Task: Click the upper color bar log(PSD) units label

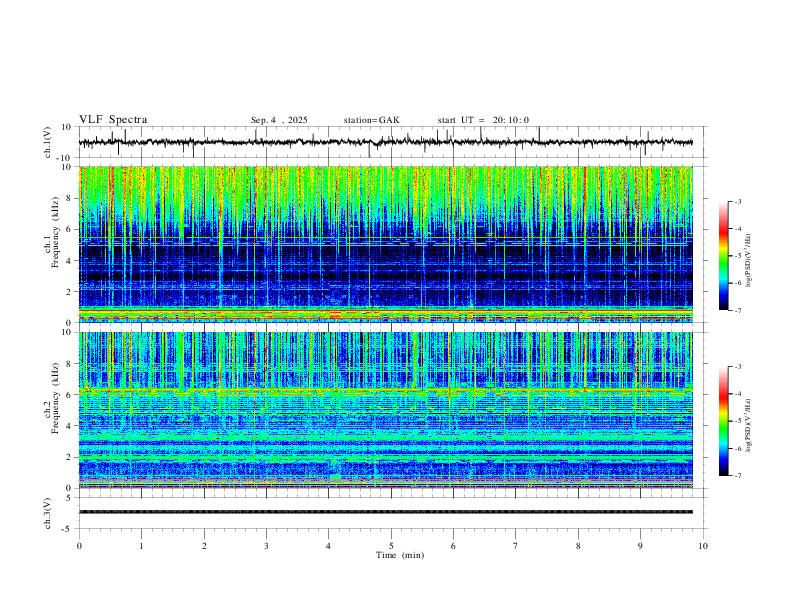Action: tap(748, 261)
